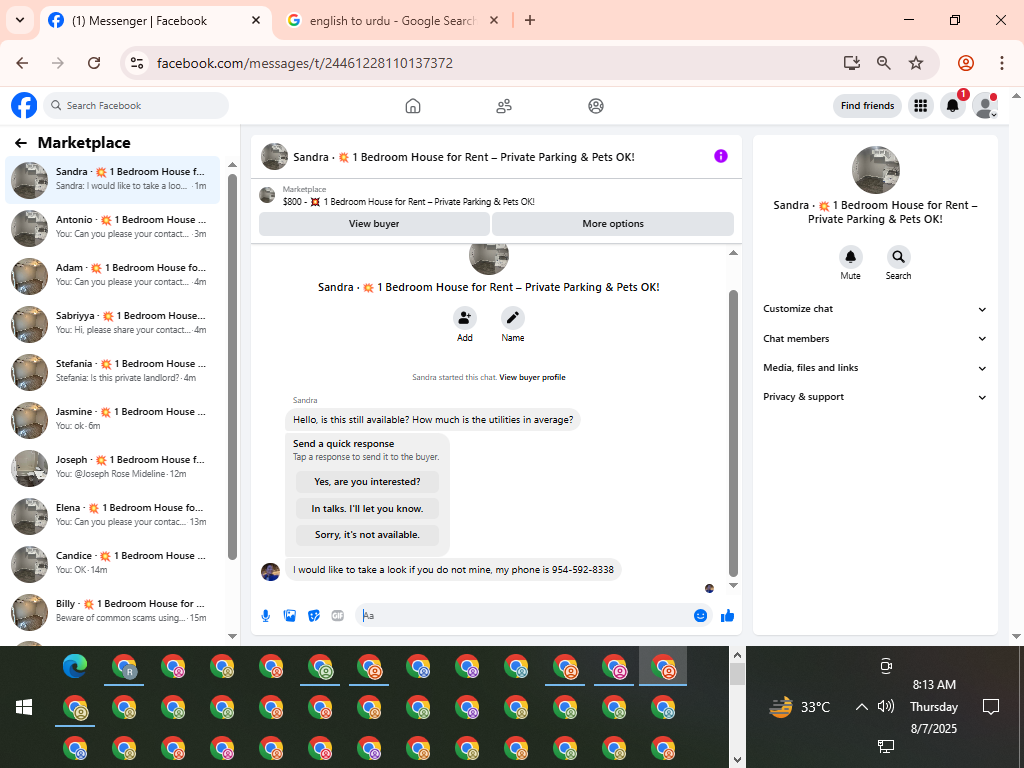1024x768 pixels.
Task: Open Stefania's chat in the list
Action: (112, 371)
